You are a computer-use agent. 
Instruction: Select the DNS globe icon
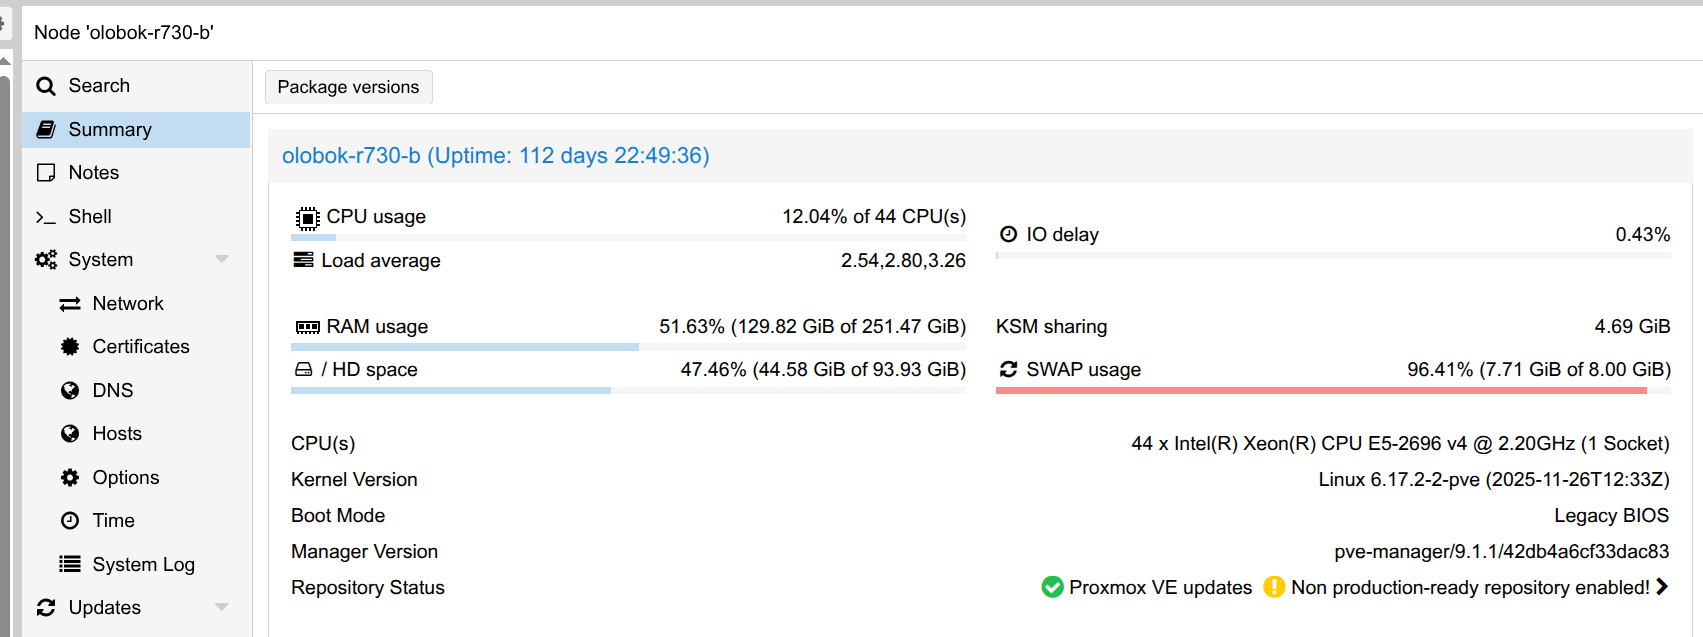(70, 390)
